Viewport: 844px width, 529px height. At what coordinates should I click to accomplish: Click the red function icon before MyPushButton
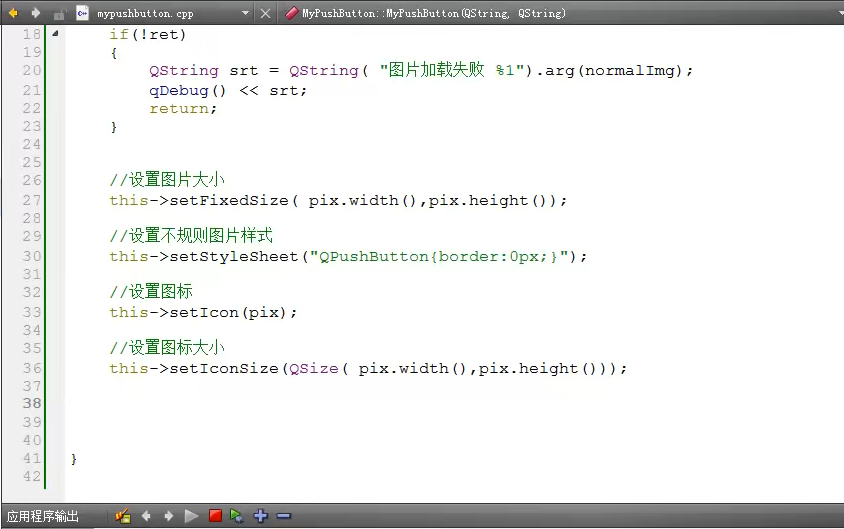tap(291, 13)
